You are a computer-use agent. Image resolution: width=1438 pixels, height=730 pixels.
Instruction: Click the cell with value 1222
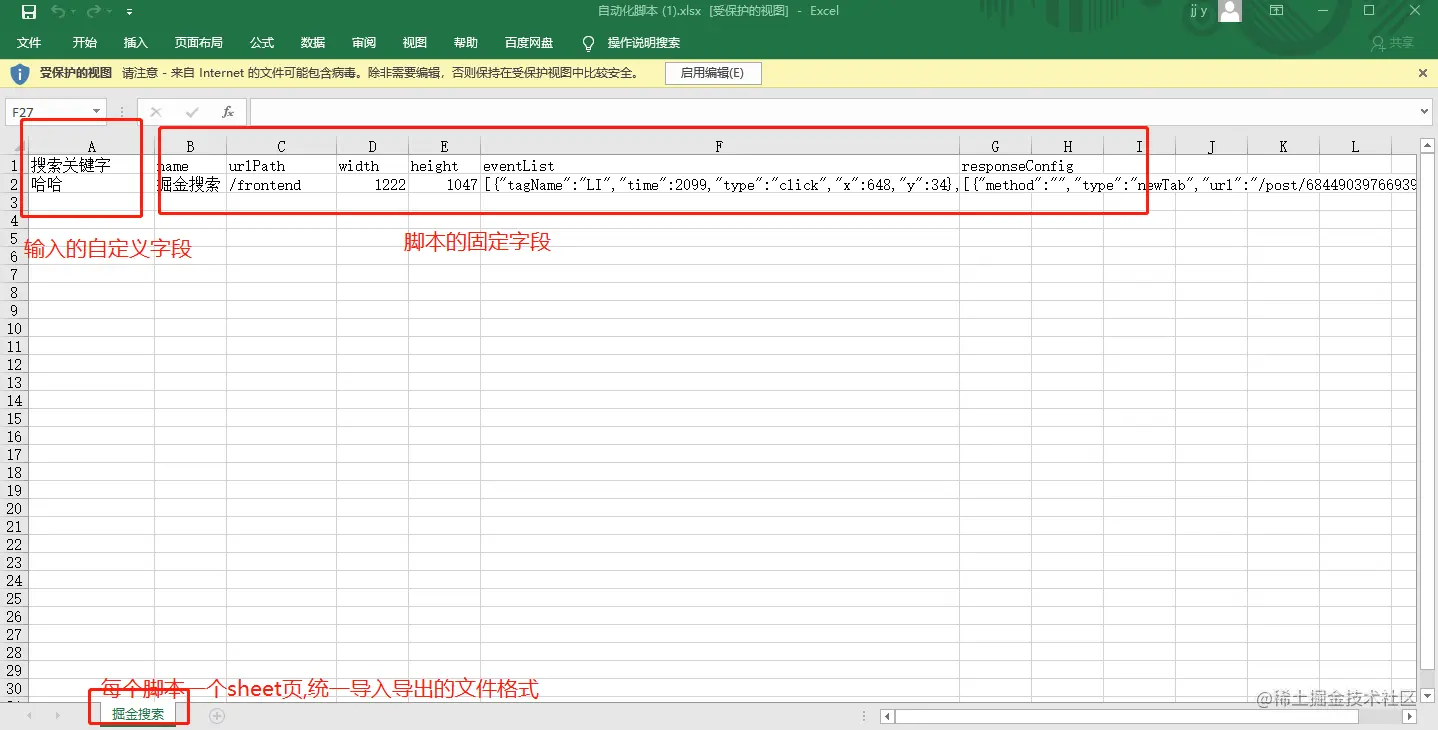[x=372, y=184]
